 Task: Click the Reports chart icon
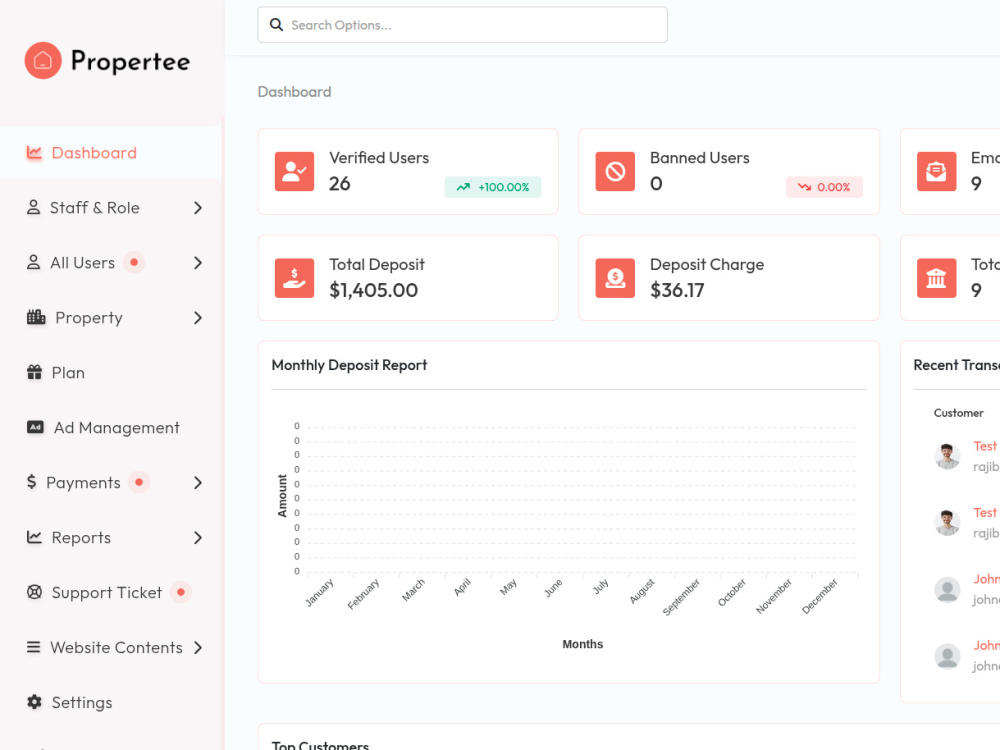[34, 537]
